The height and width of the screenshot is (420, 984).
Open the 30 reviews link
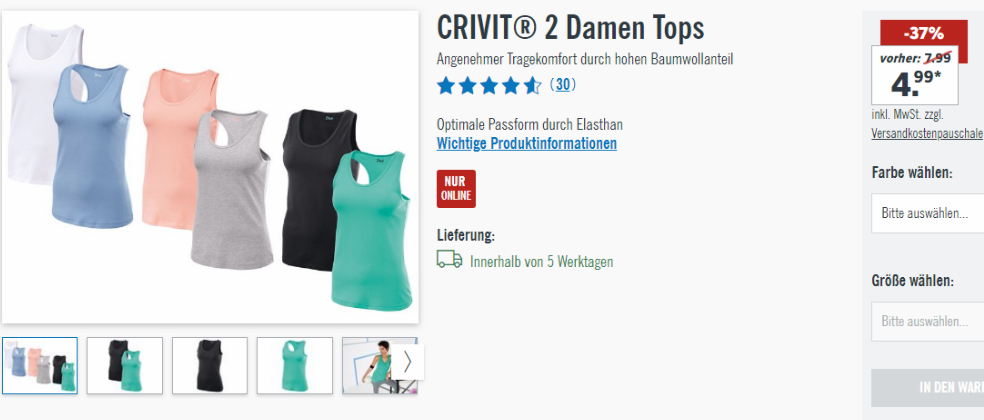click(563, 85)
